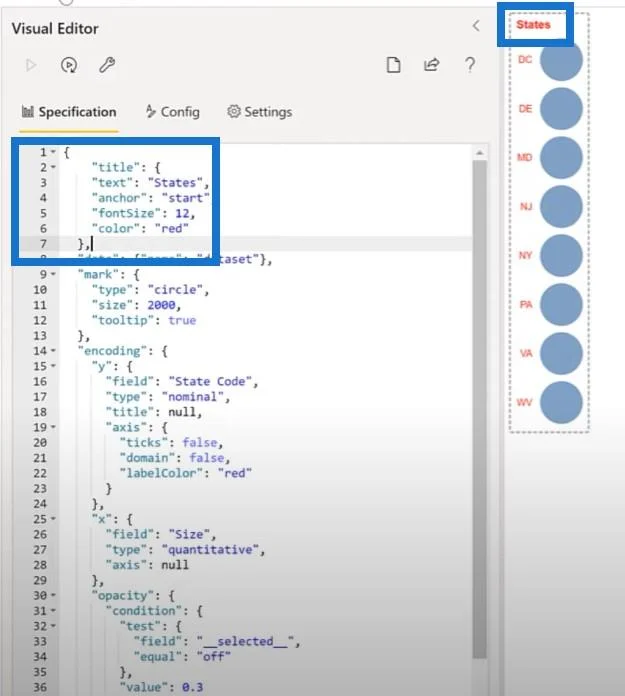Collapse the mark block fold at line 9

53,274
